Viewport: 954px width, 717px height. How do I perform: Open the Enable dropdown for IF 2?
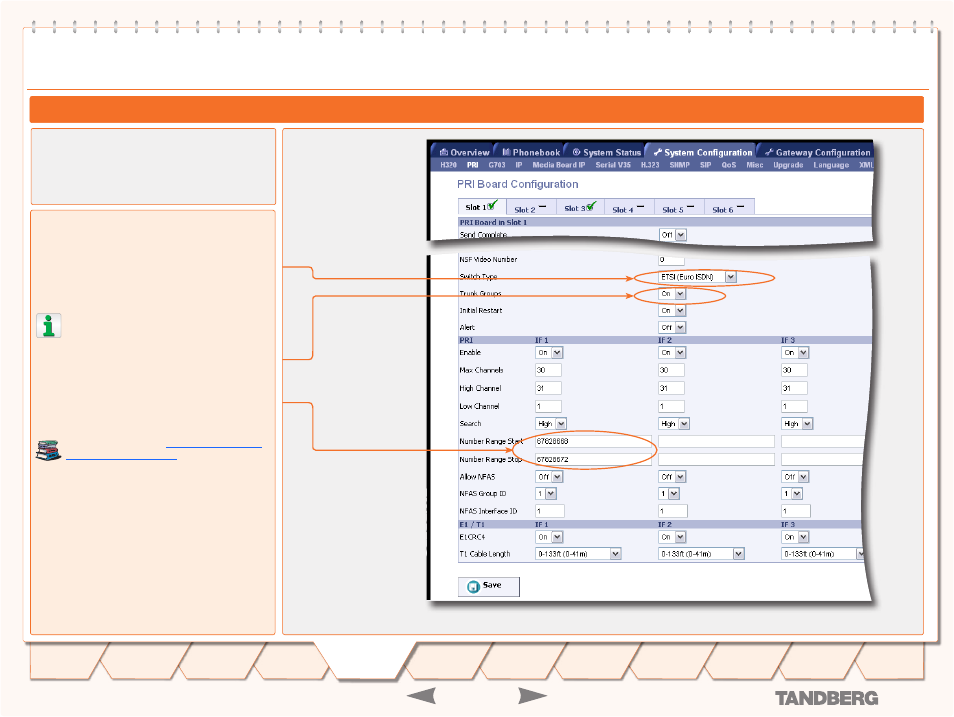[673, 353]
